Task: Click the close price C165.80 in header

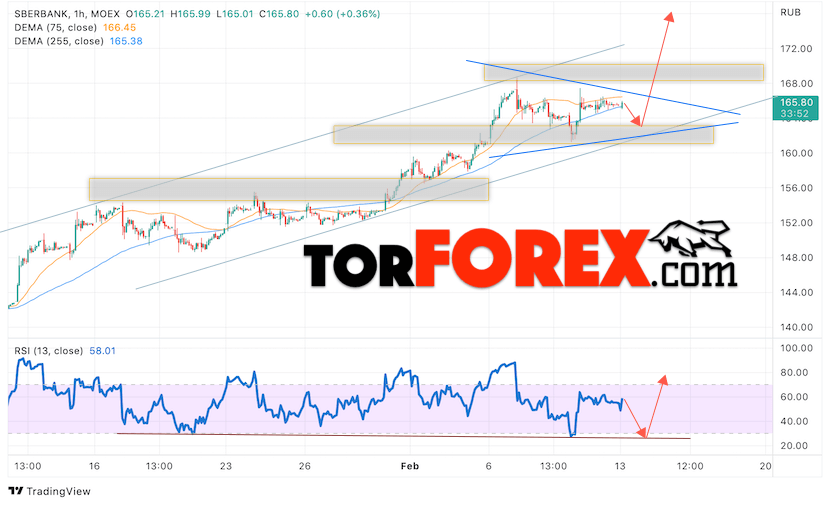Action: (279, 14)
